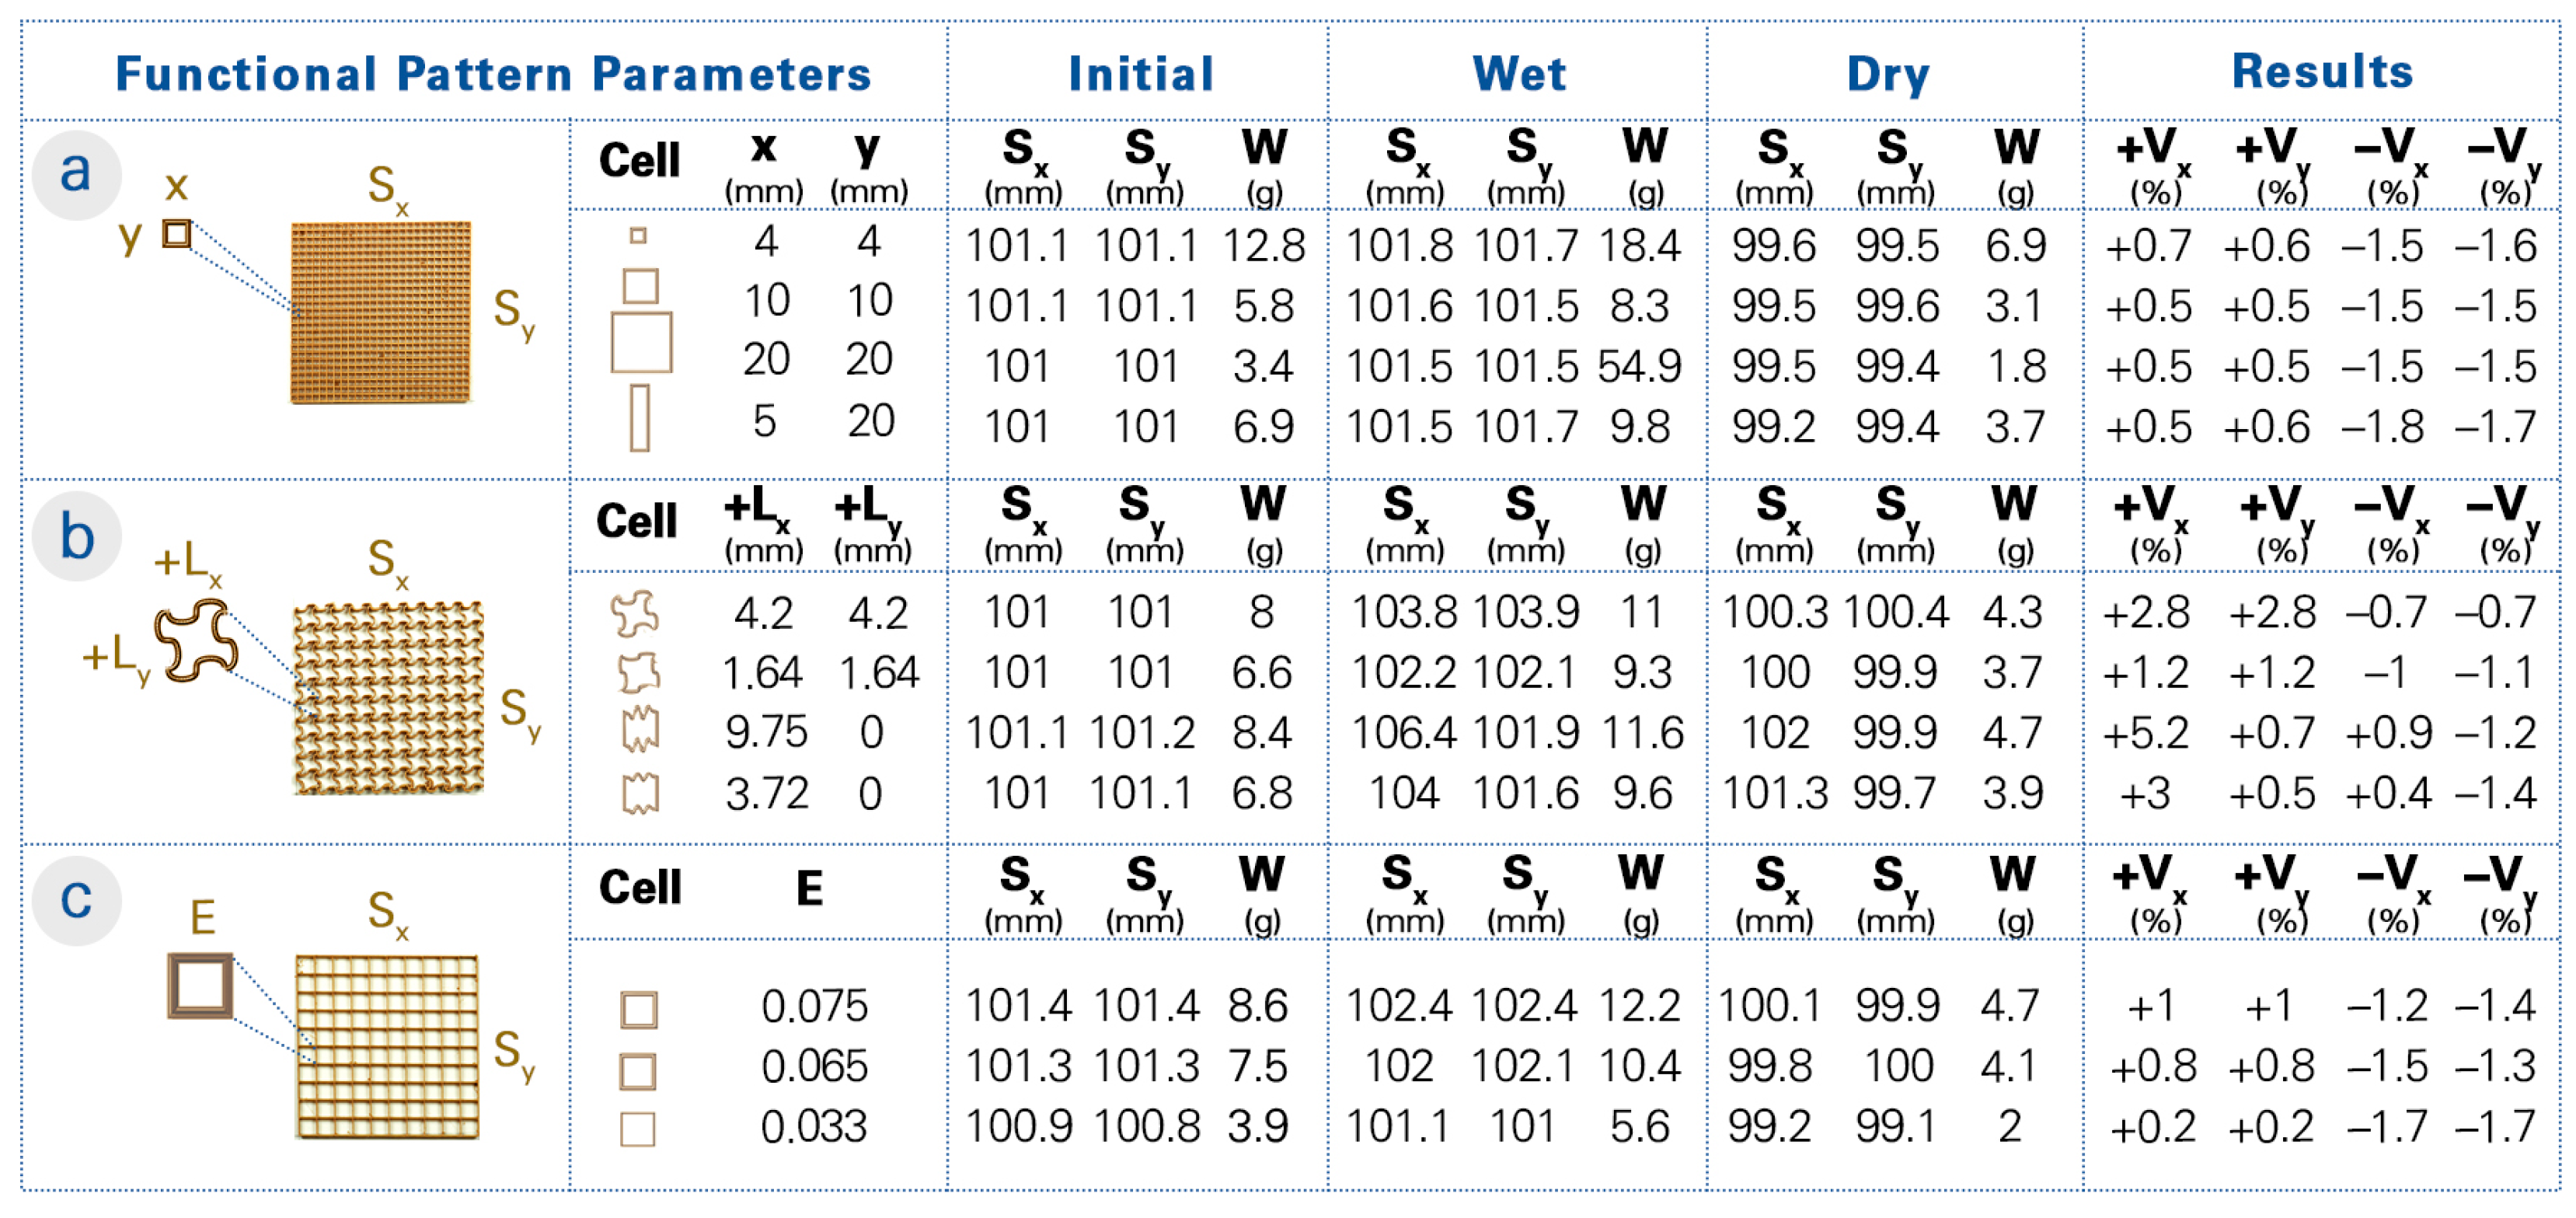The image size is (2576, 1218).
Task: Click the Wet column group header
Action: click(1518, 73)
